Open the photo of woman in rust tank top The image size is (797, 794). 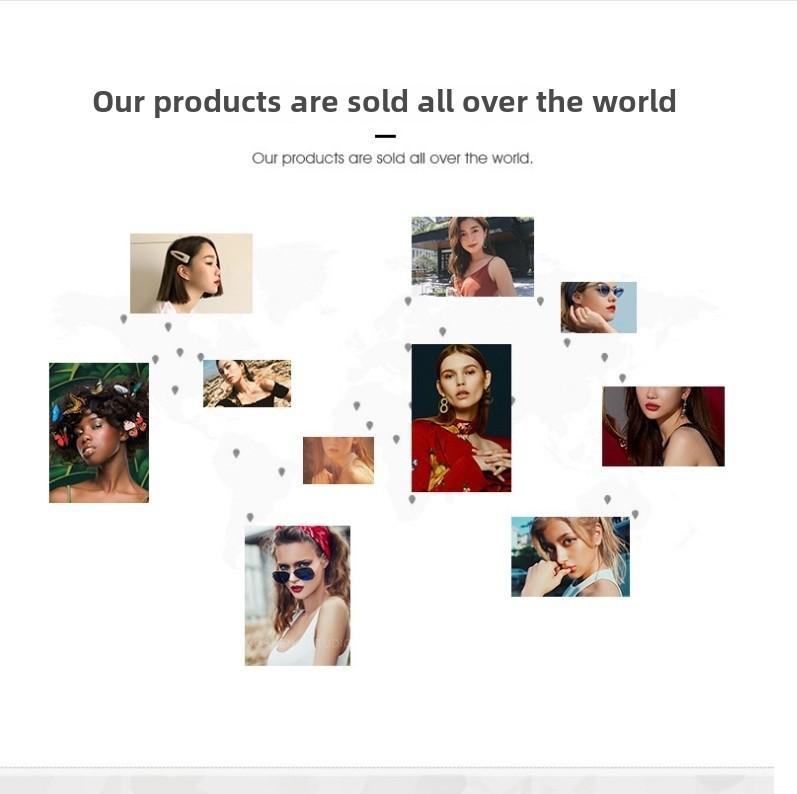point(473,257)
